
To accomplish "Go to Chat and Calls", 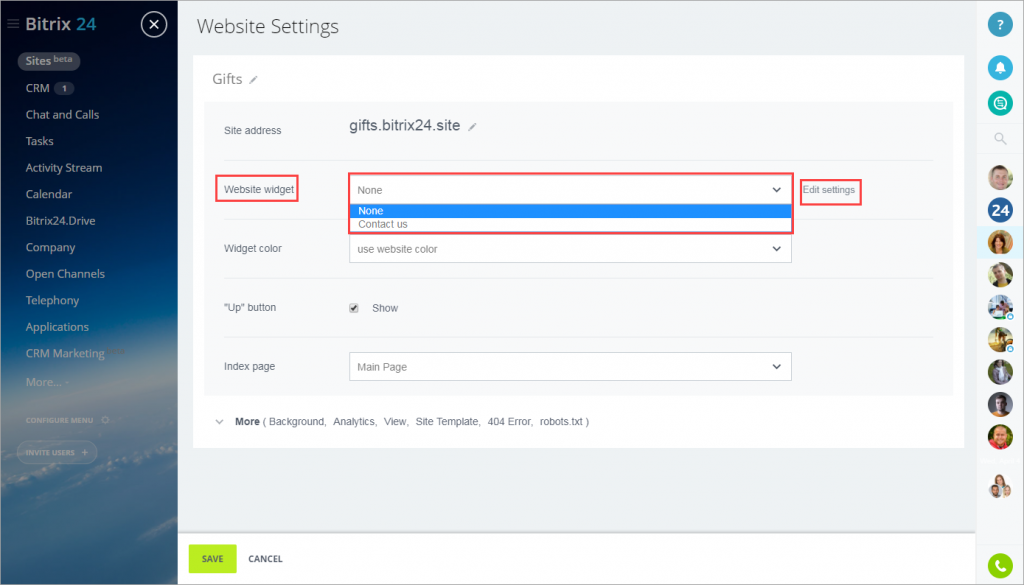I will pyautogui.click(x=62, y=114).
